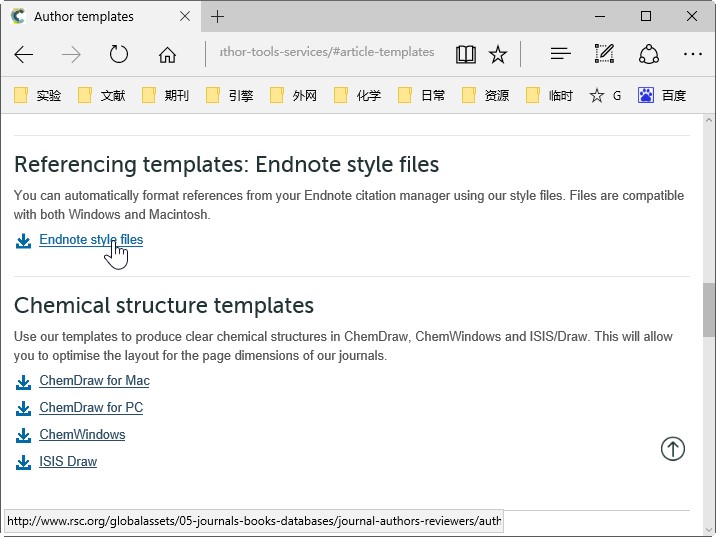
Task: Close the Author templates tab
Action: click(x=185, y=16)
